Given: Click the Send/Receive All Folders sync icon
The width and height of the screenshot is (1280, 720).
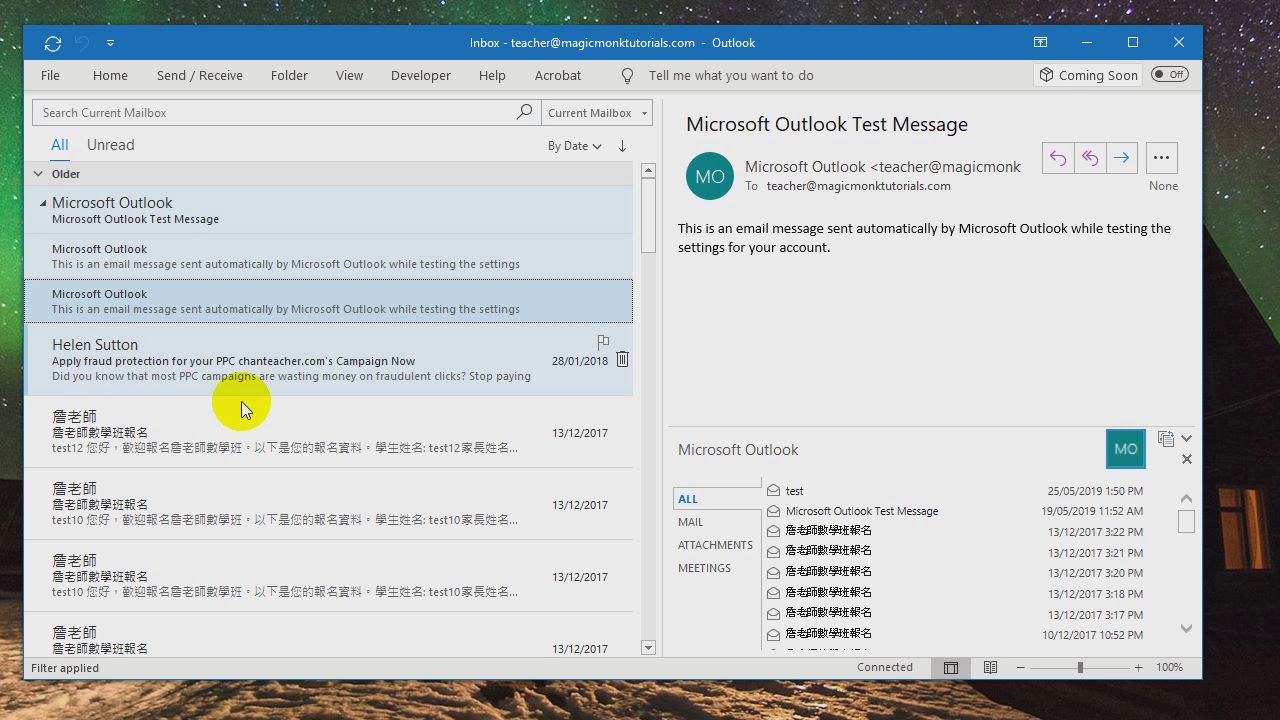Looking at the screenshot, I should click(x=53, y=43).
